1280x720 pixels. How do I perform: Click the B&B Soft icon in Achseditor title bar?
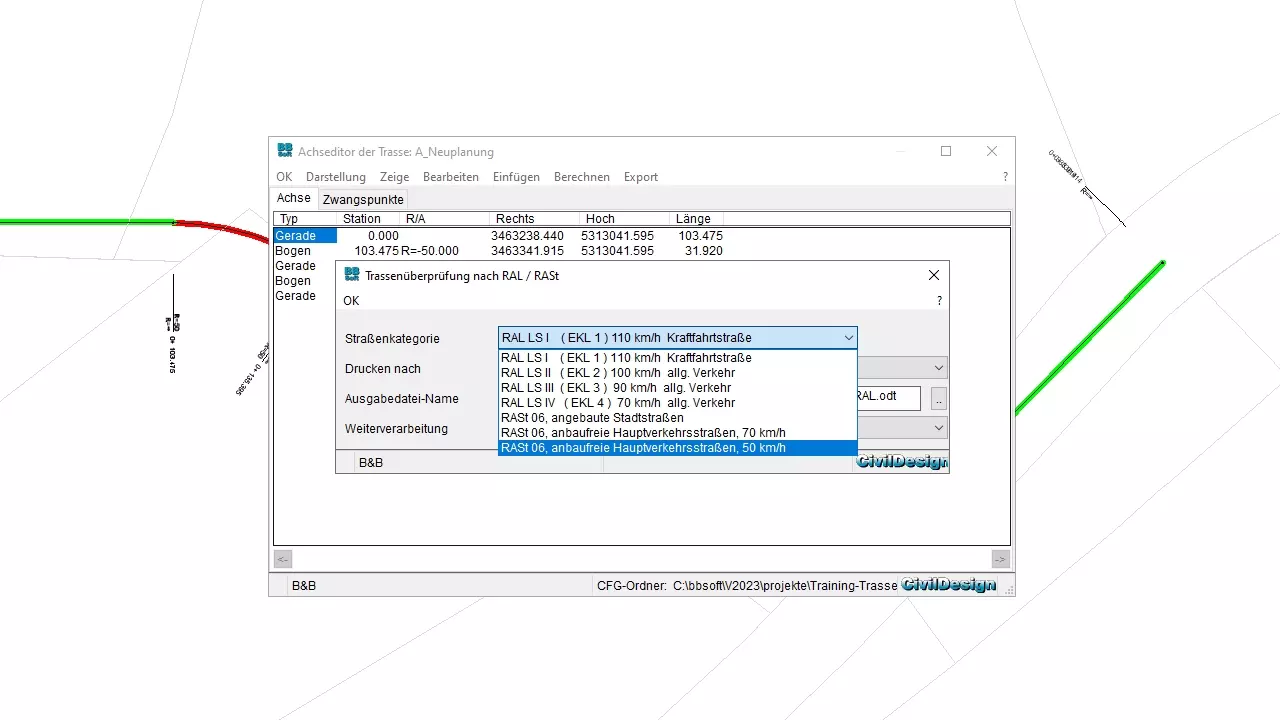(286, 151)
